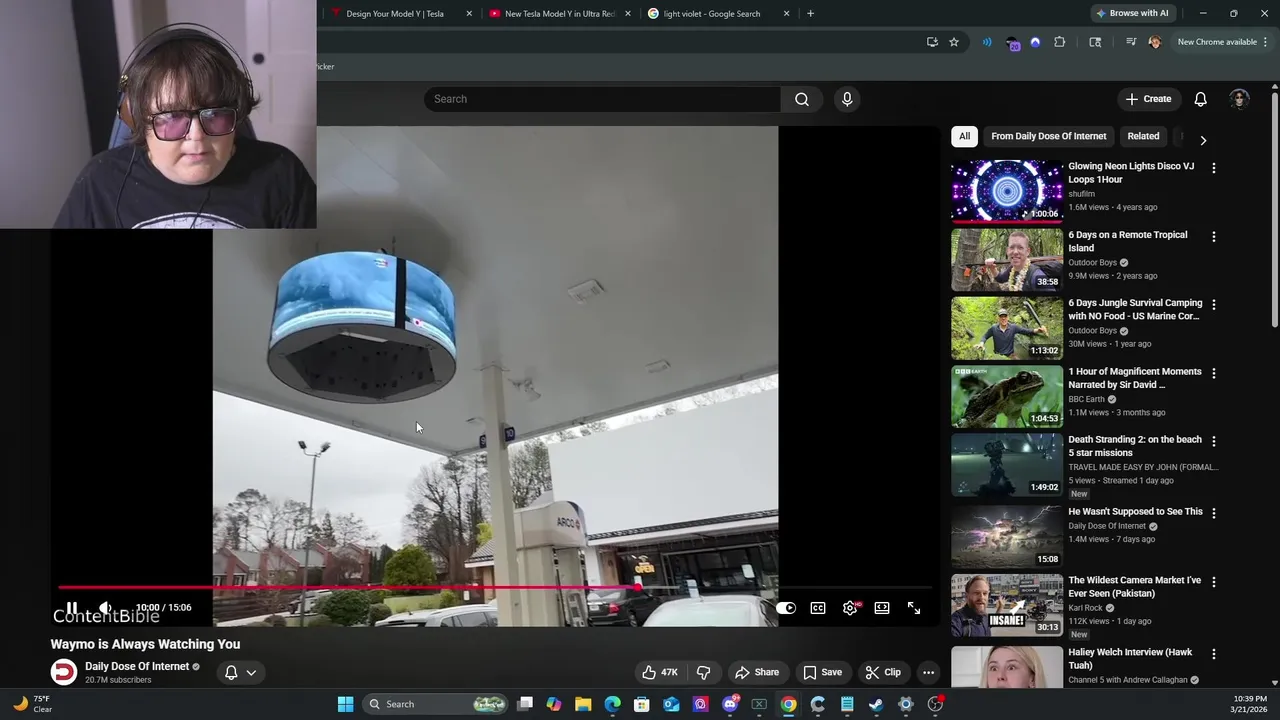The width and height of the screenshot is (1280, 720).
Task: Open Windows Start menu
Action: 345,704
